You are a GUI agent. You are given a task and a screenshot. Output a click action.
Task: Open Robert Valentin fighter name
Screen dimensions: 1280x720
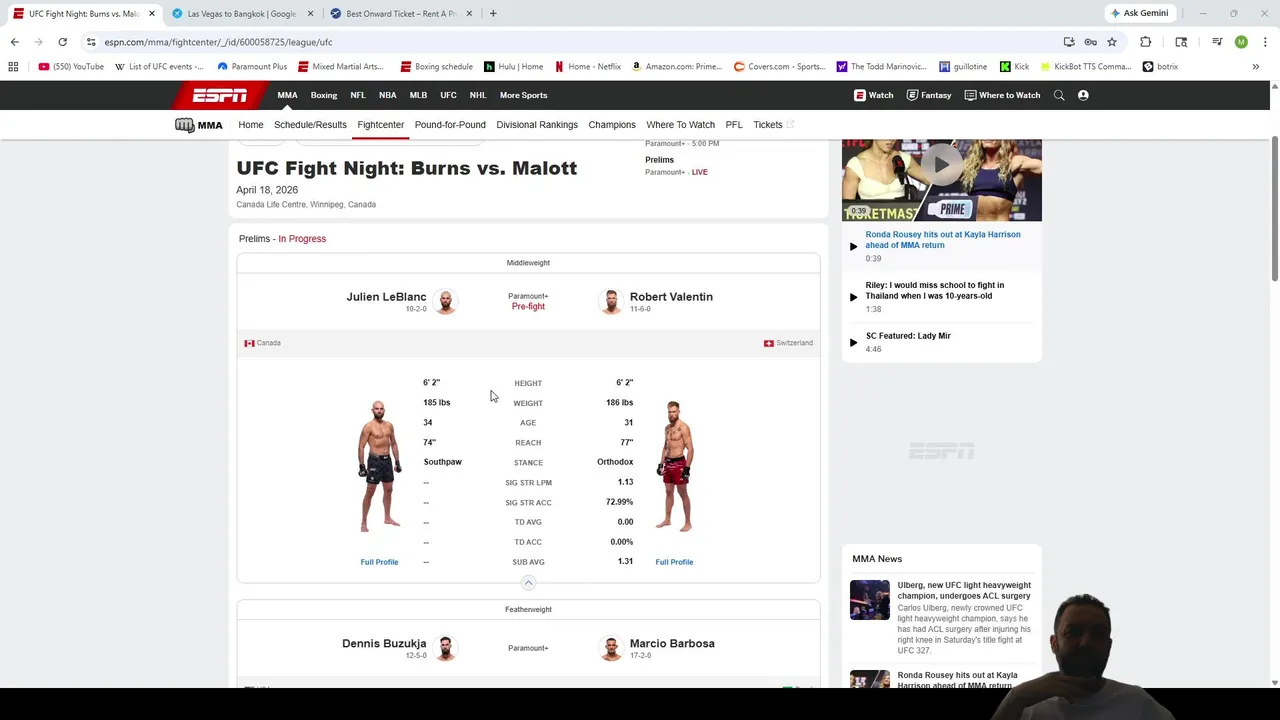671,297
